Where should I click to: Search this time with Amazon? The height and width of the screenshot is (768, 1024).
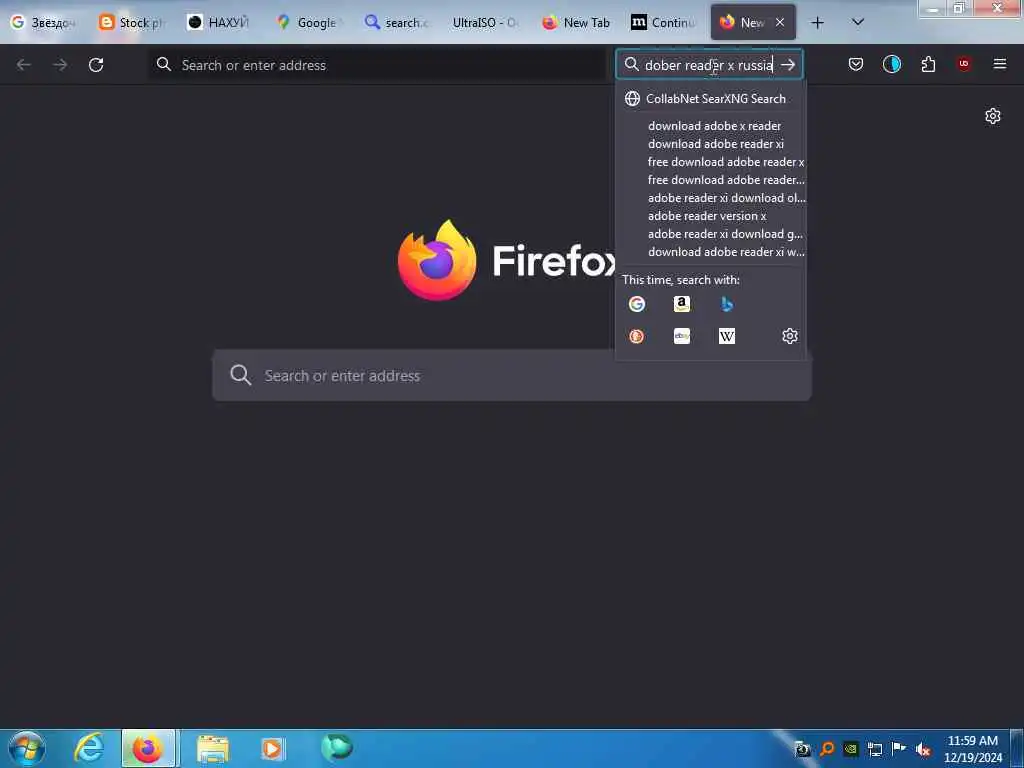click(682, 304)
